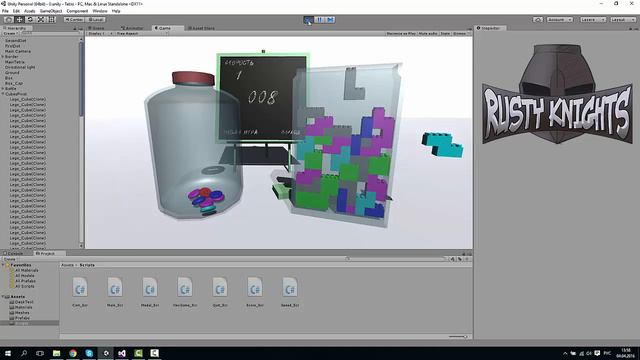The height and width of the screenshot is (360, 640).
Task: Open the Hierarchy Create dropdown
Action: click(10, 33)
